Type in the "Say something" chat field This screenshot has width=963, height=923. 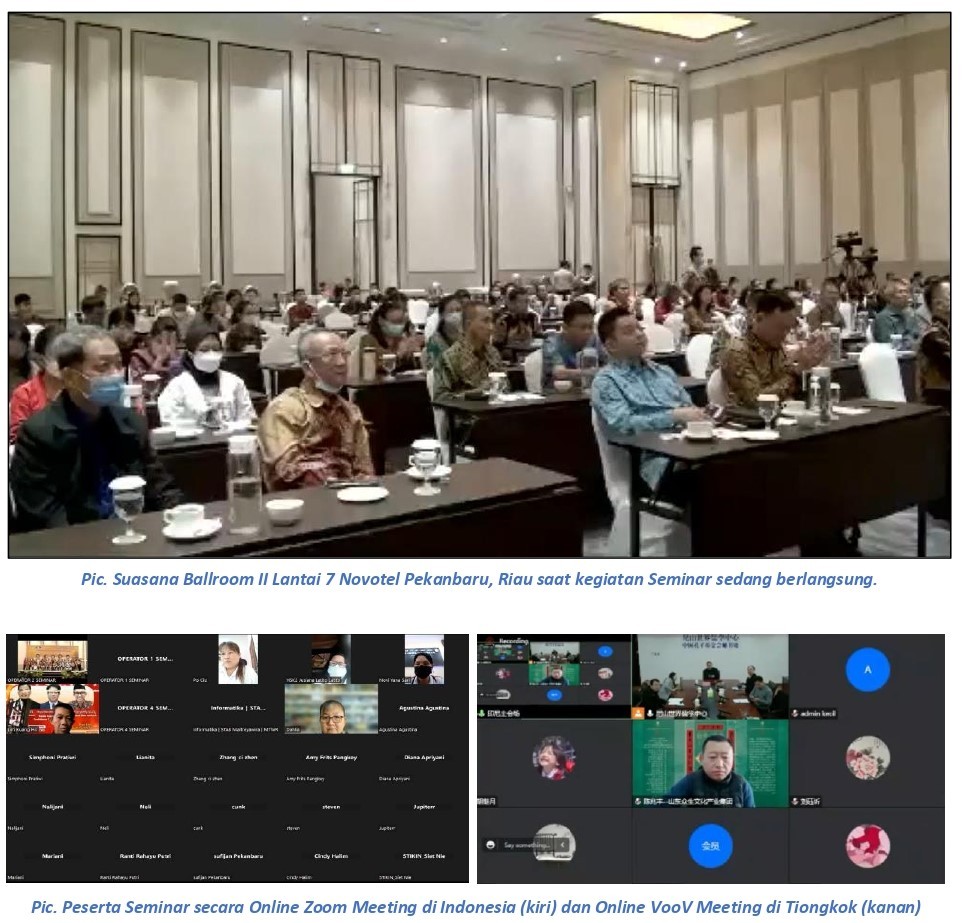coord(525,845)
